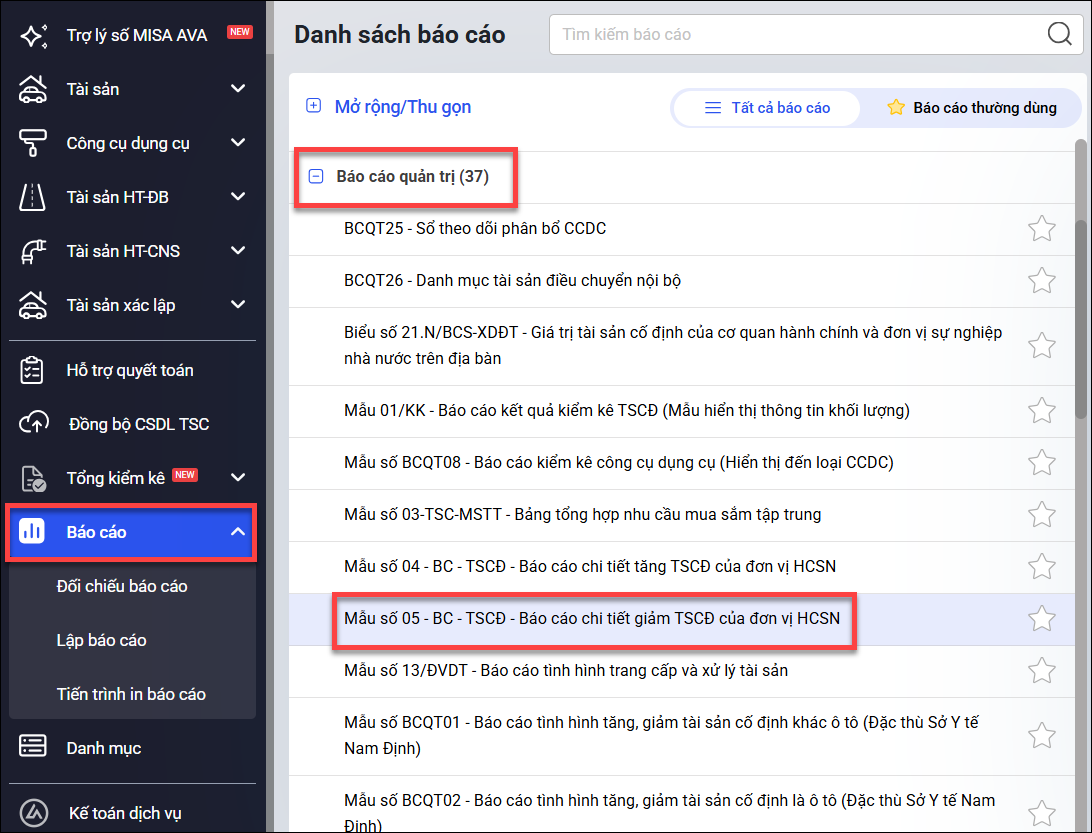
Task: Click the search magnifier icon
Action: click(1059, 34)
